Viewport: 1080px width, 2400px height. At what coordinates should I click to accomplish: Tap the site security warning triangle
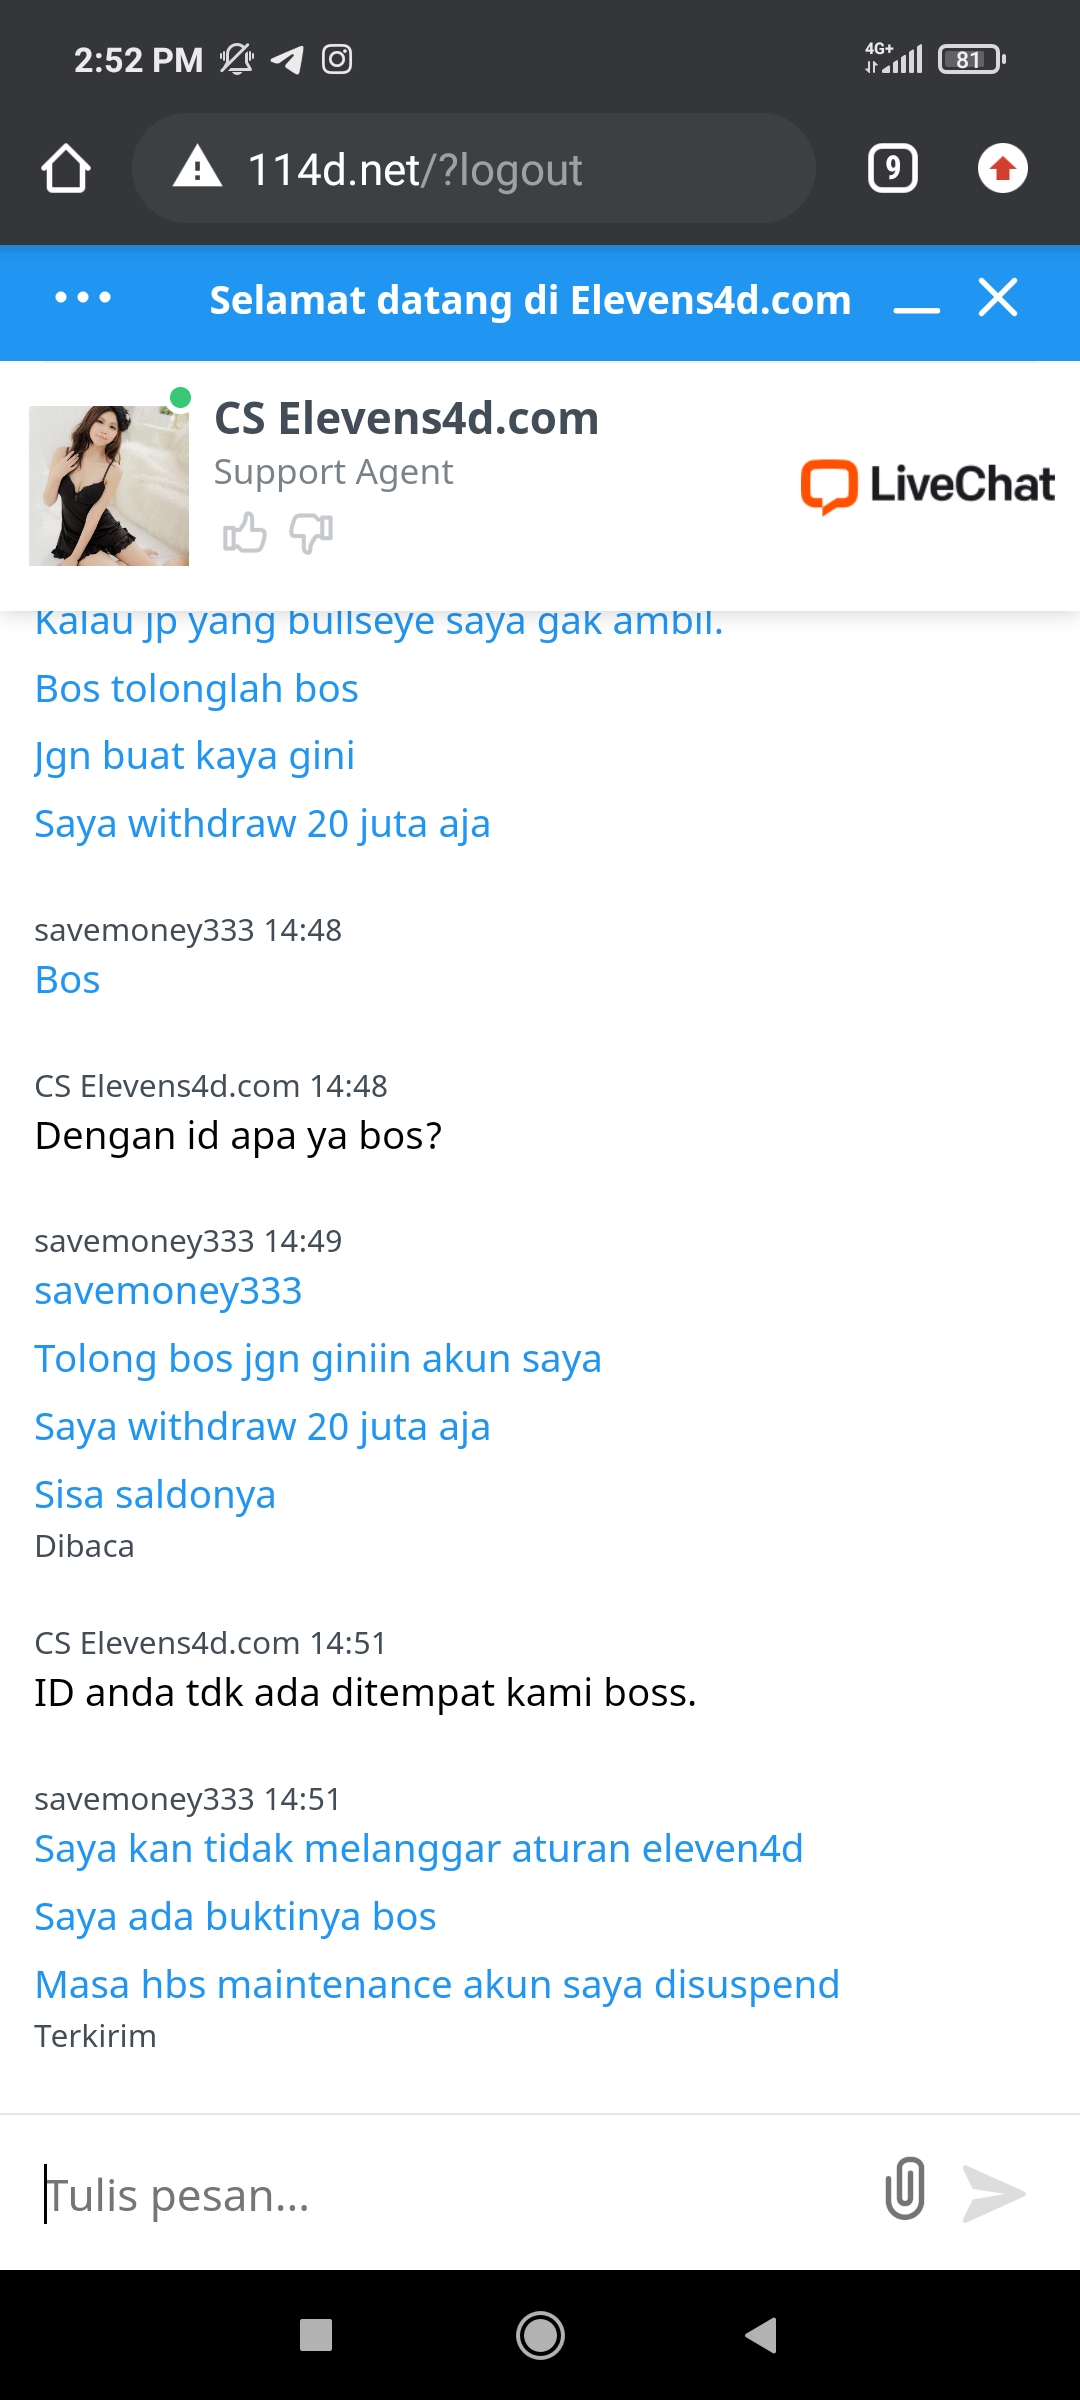point(198,168)
